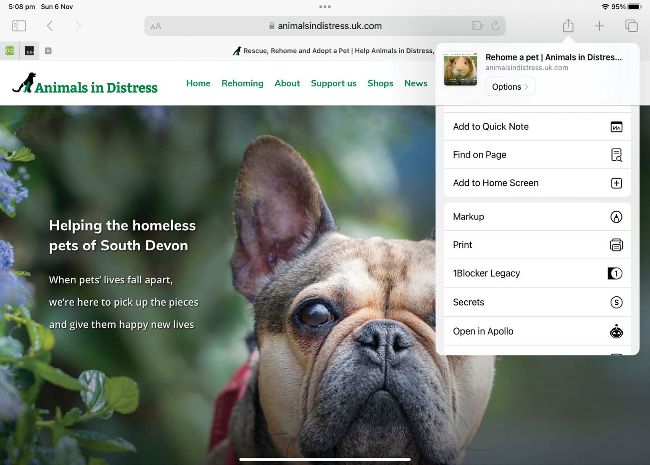The image size is (650, 465).
Task: Open the Rehoming navigation link
Action: pyautogui.click(x=242, y=83)
